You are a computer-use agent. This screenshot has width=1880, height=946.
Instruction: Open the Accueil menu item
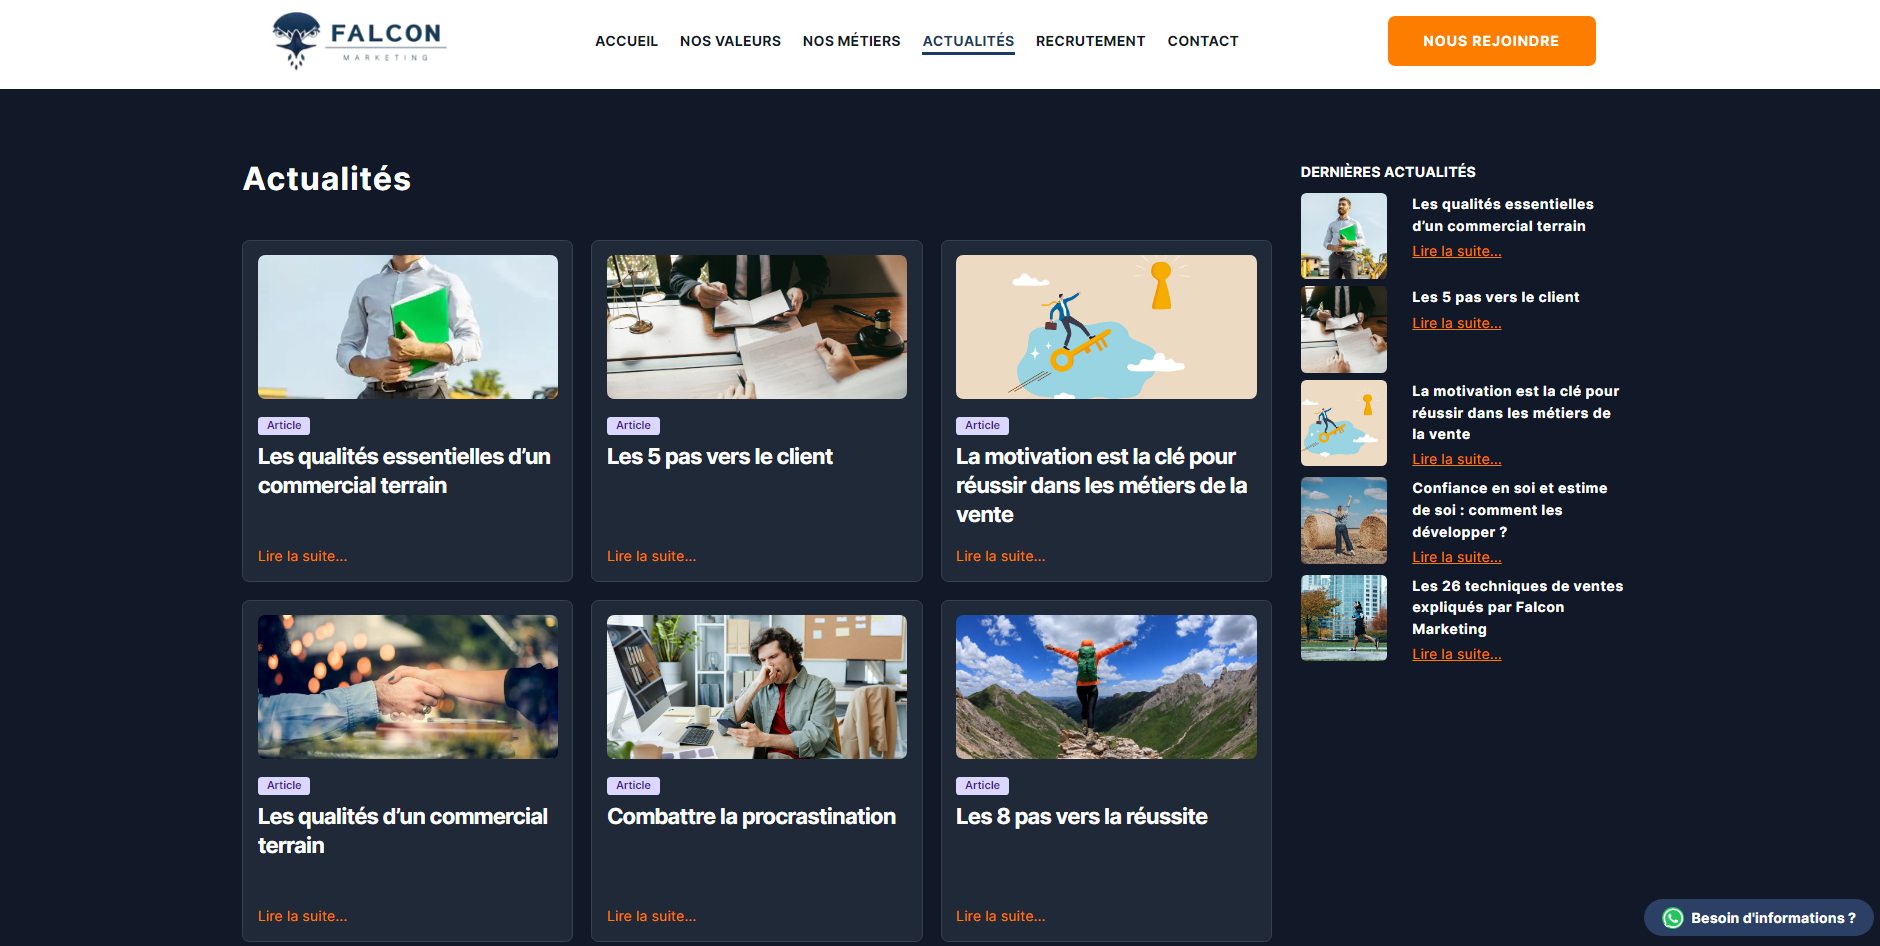(626, 41)
